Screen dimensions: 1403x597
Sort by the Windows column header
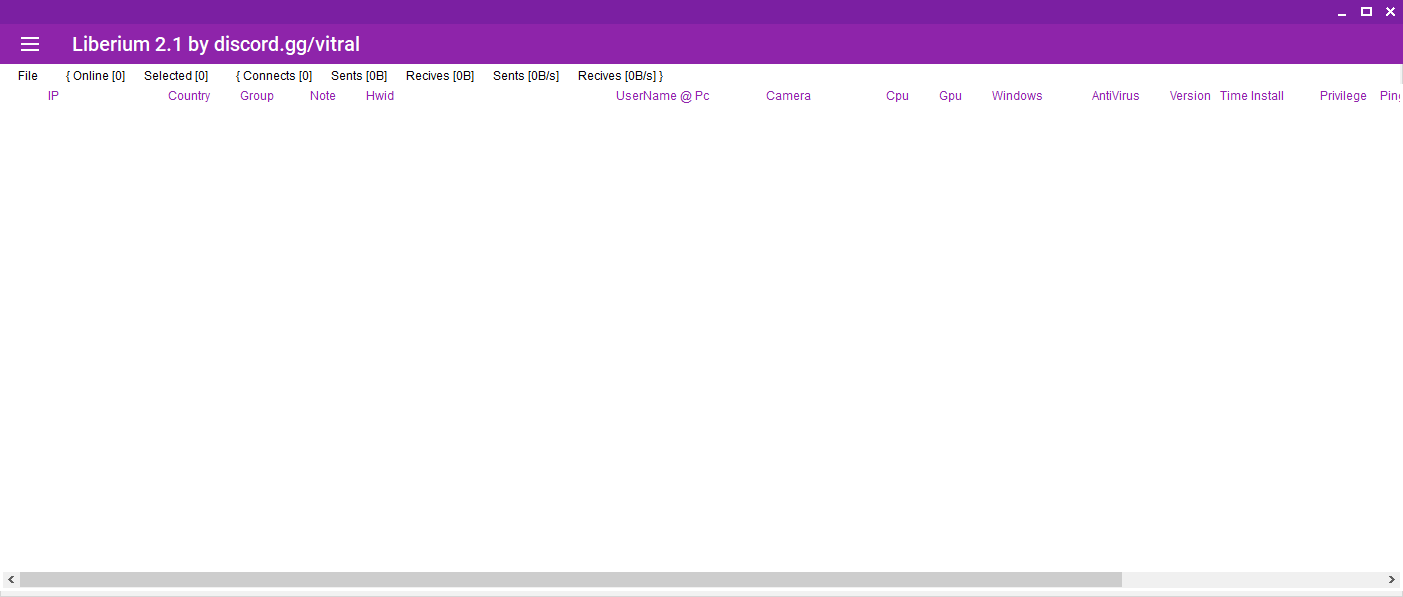pyautogui.click(x=1017, y=96)
